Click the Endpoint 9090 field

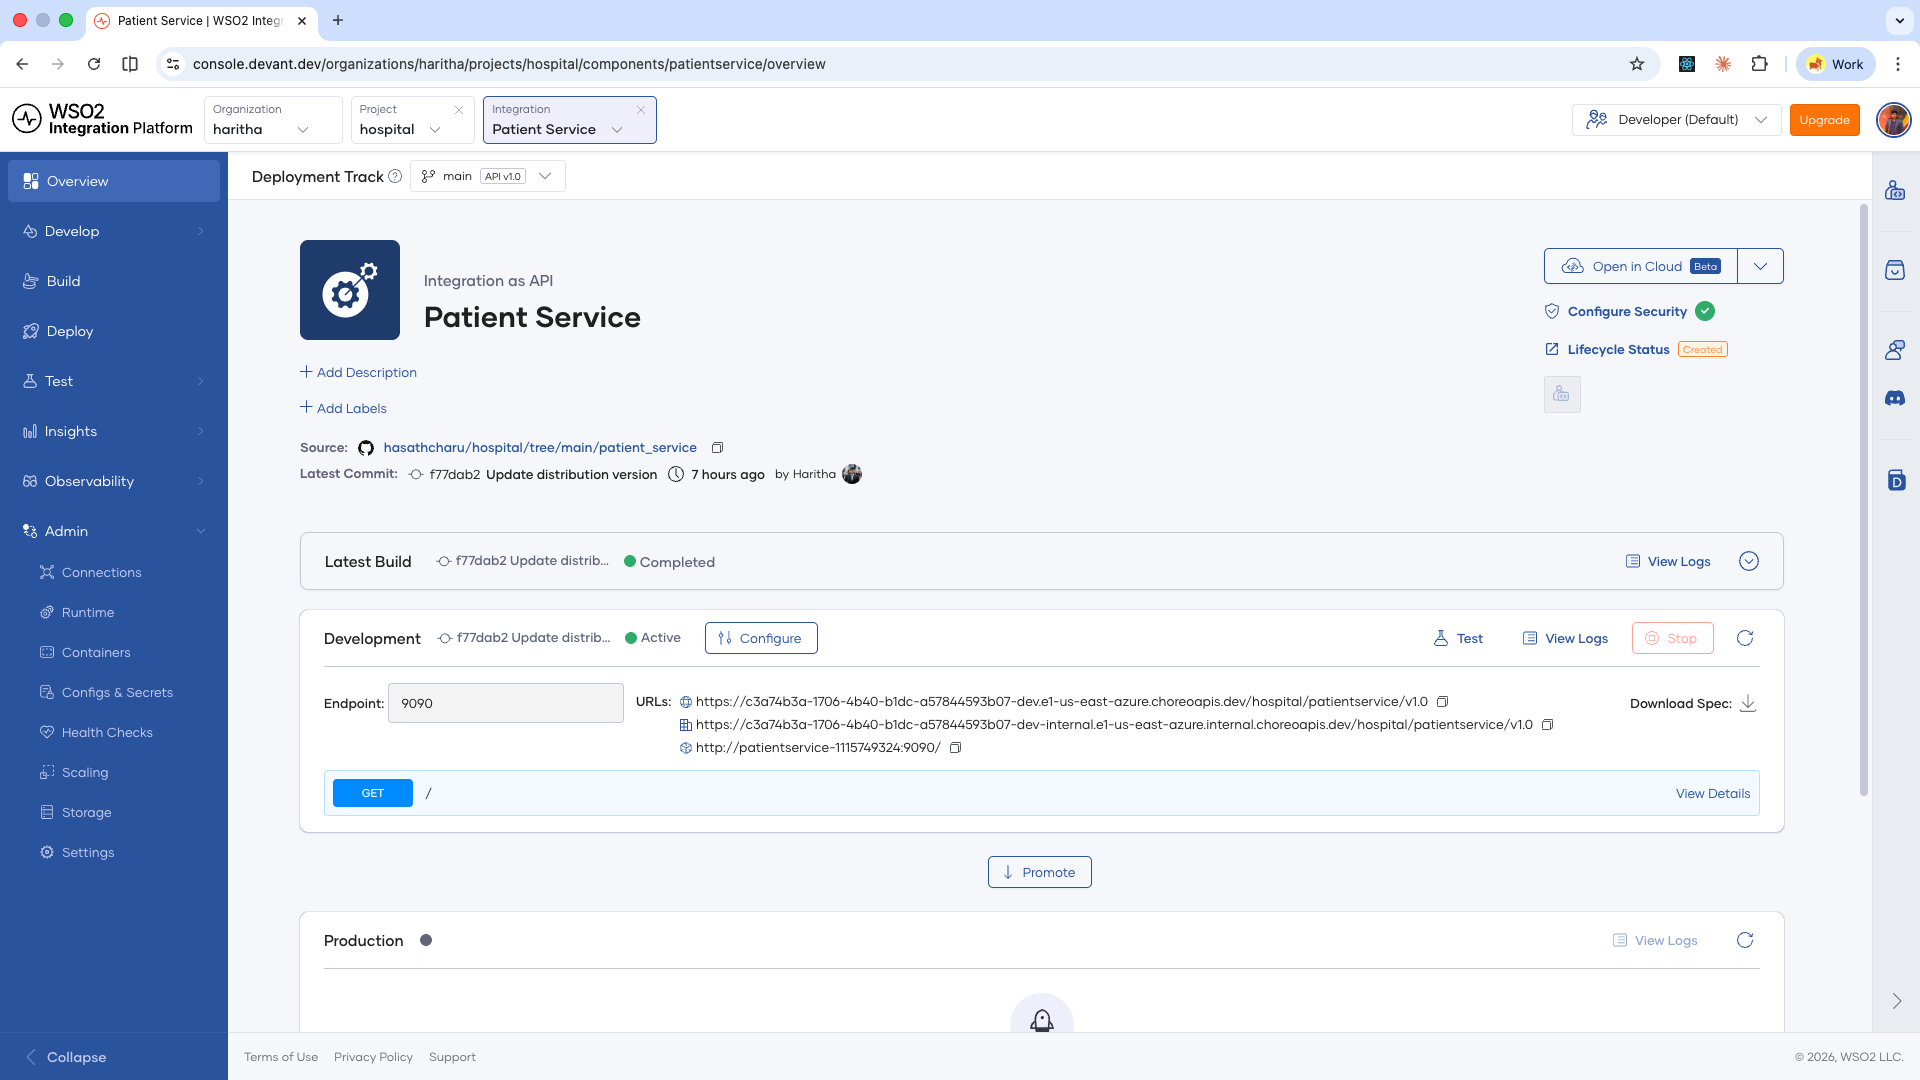click(x=506, y=703)
